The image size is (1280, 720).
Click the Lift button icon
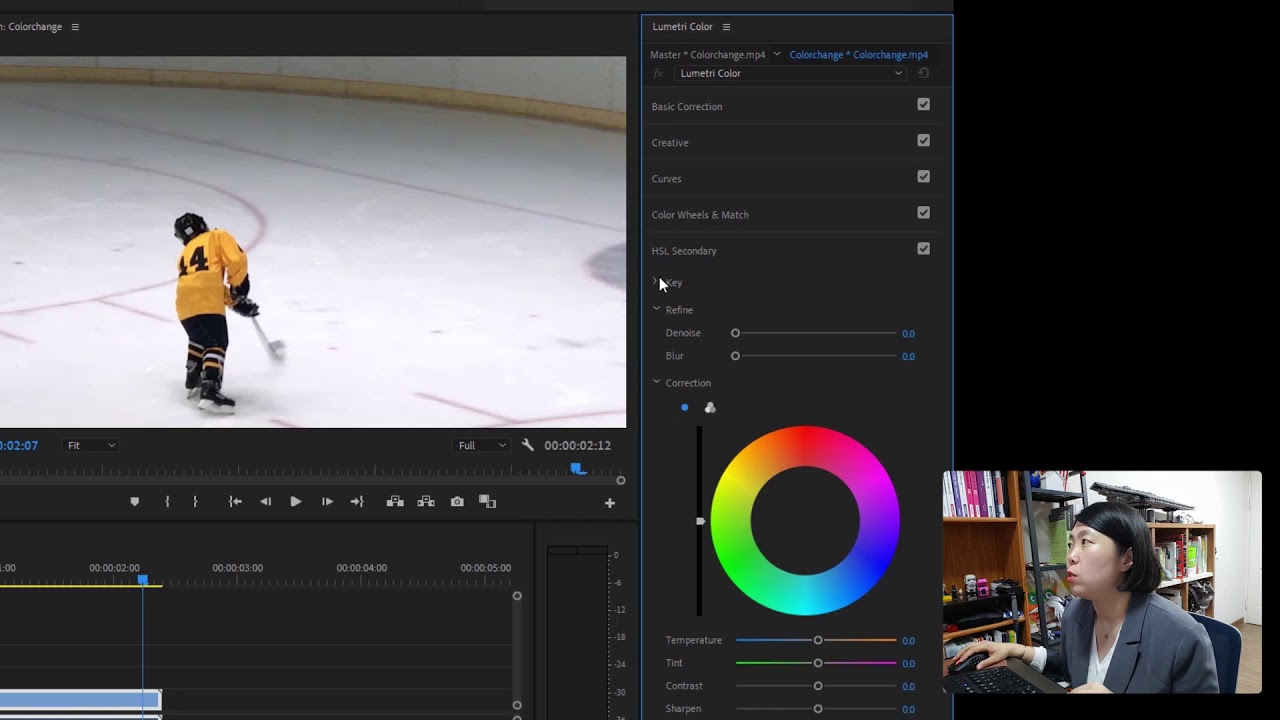[x=395, y=502]
